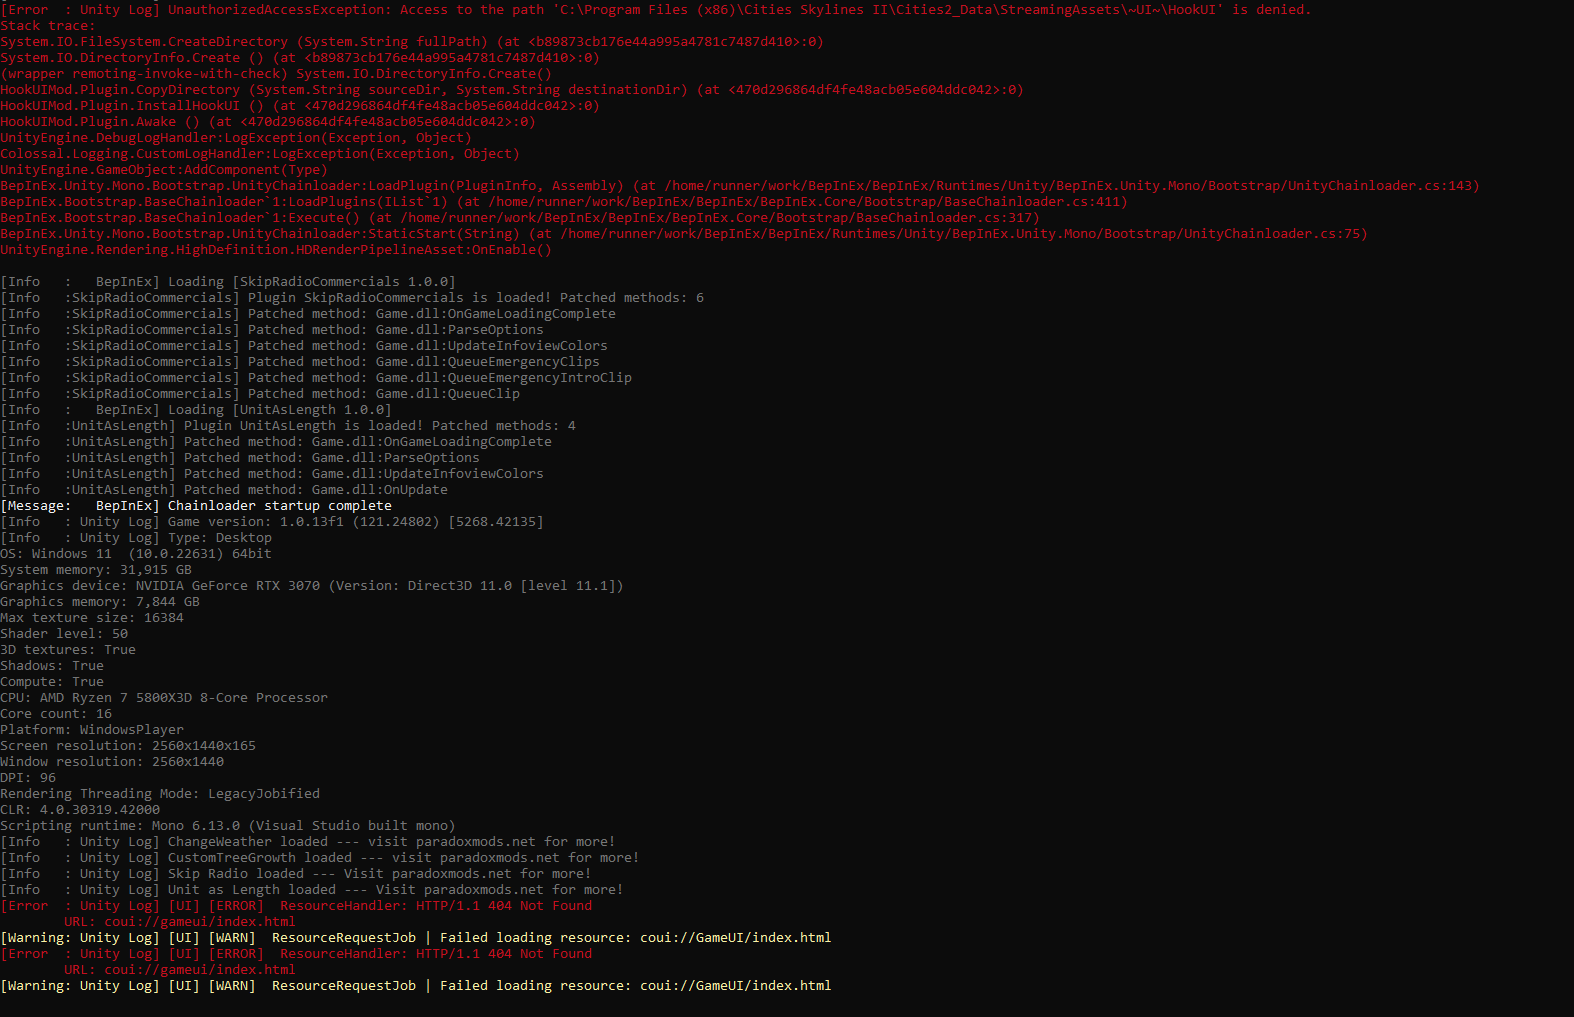Image resolution: width=1574 pixels, height=1017 pixels.
Task: Click the 'Game version: 1.0.13f1' line
Action: click(272, 522)
